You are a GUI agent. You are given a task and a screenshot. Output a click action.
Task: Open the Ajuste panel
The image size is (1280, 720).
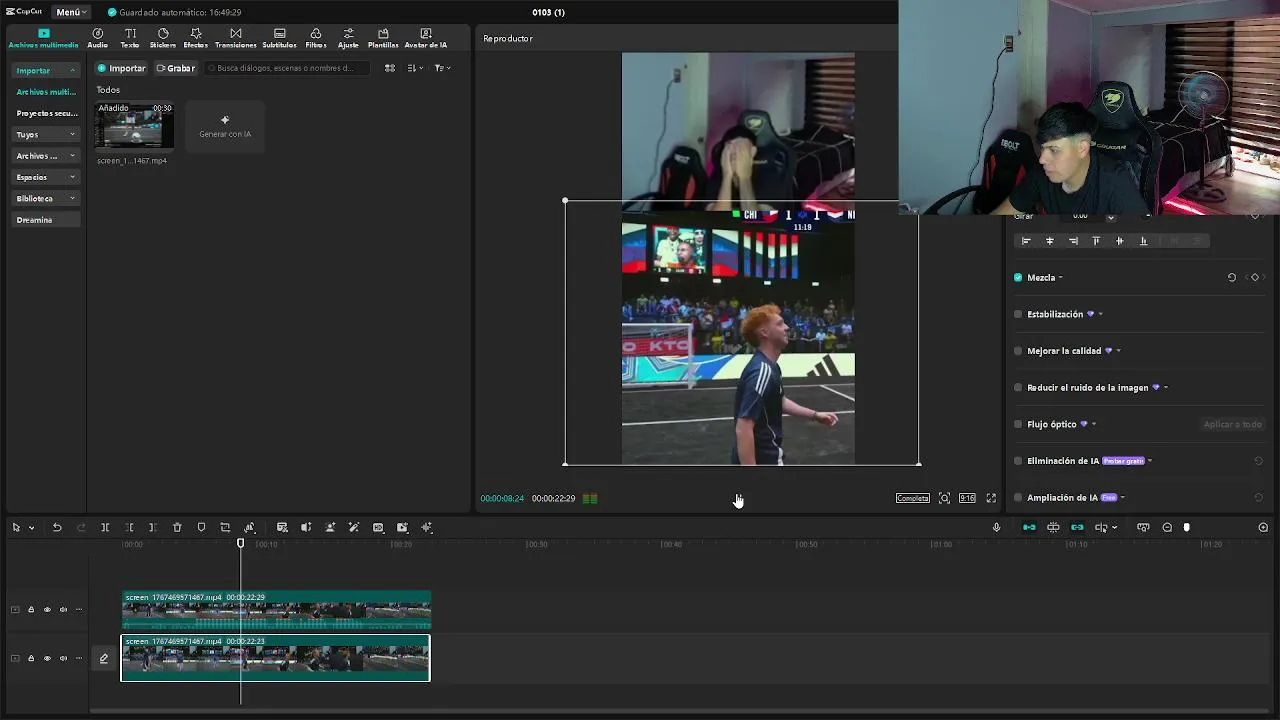click(348, 38)
